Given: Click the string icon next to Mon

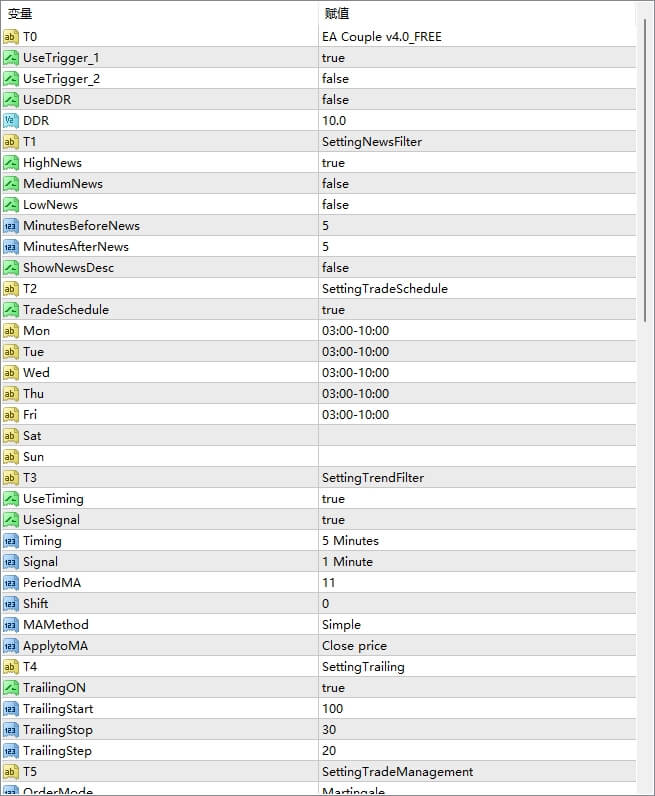Looking at the screenshot, I should click(x=11, y=331).
